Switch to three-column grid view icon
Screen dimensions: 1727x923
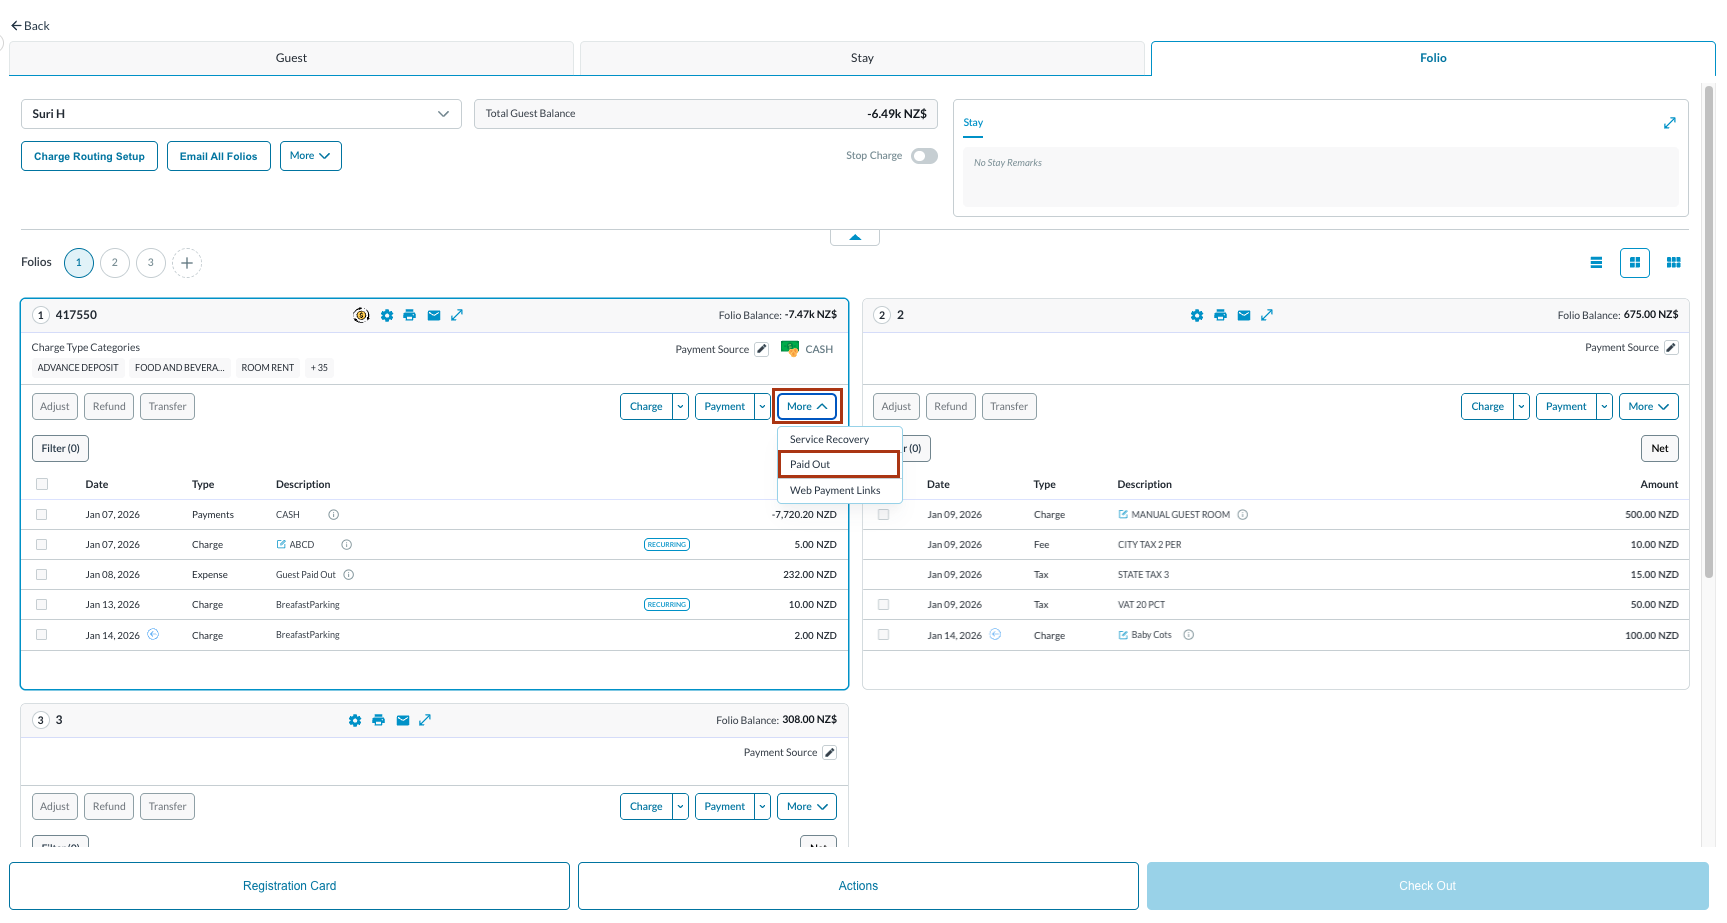1673,263
